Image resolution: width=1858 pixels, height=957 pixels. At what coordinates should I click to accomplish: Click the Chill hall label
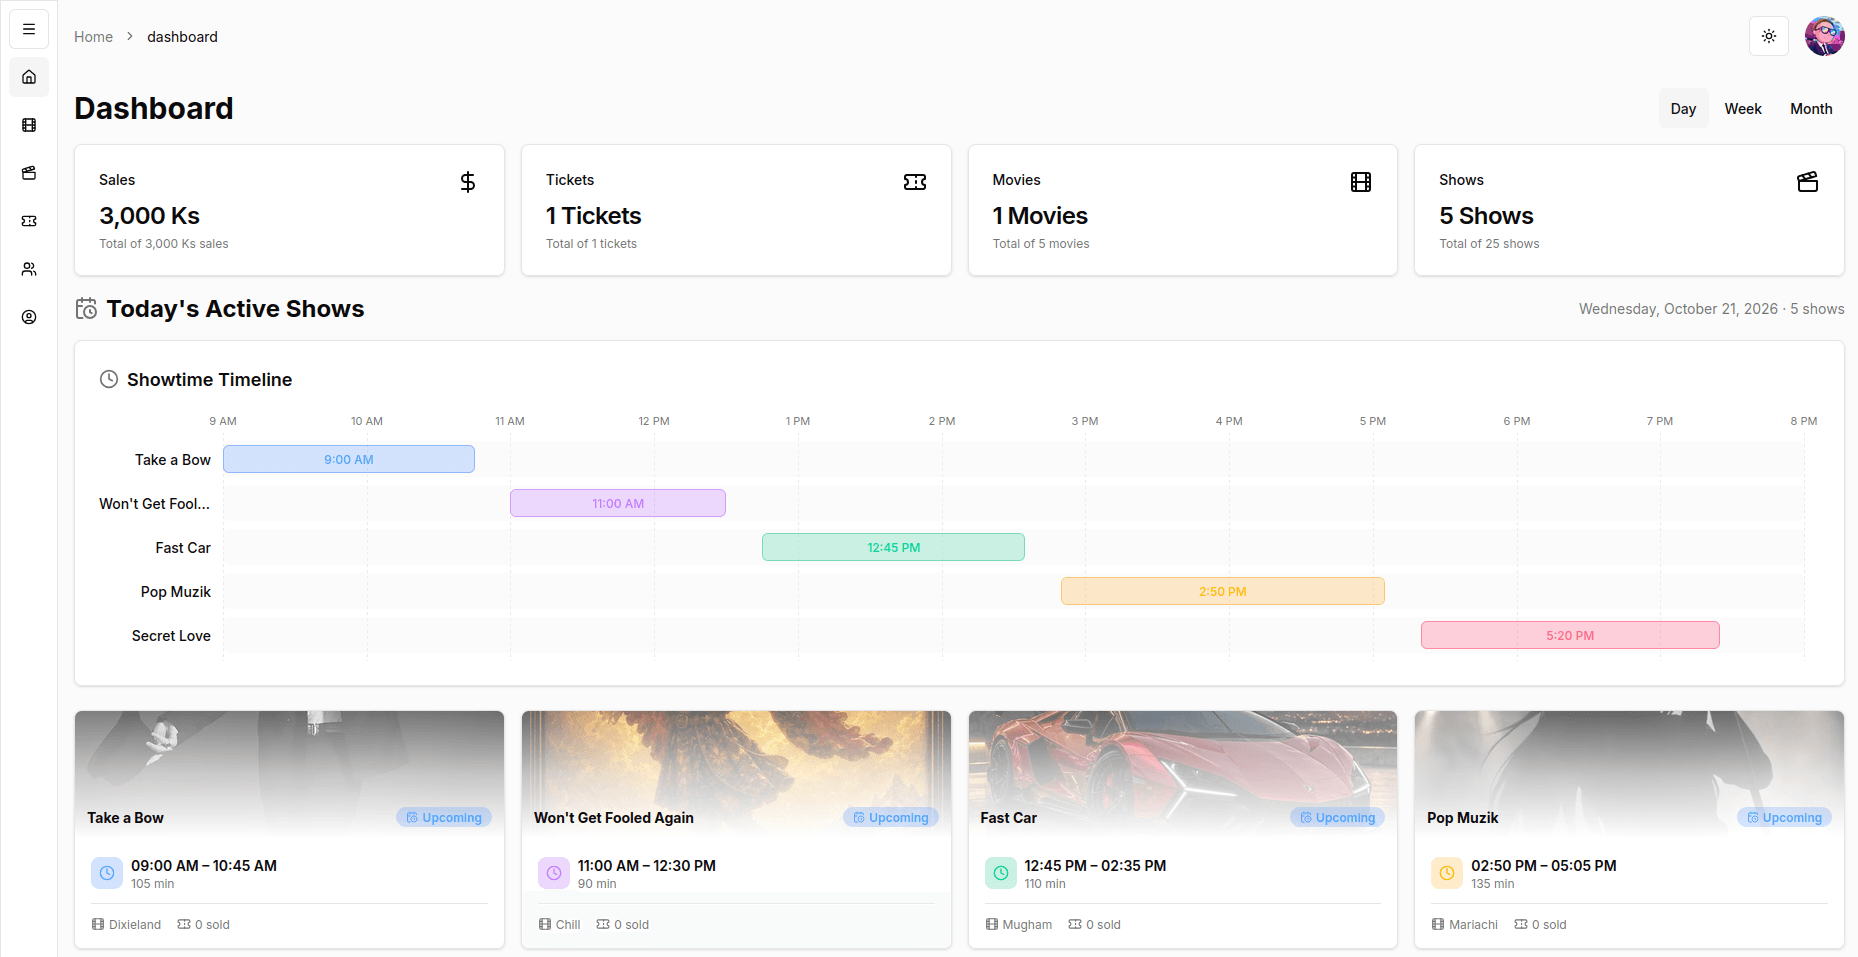click(559, 925)
